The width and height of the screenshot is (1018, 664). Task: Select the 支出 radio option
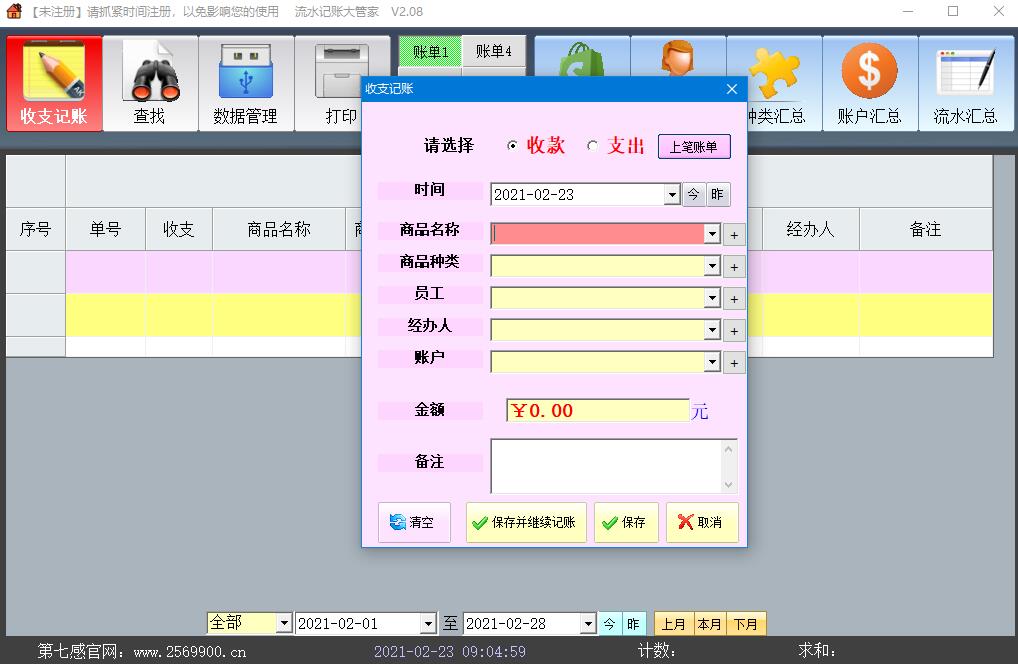592,145
